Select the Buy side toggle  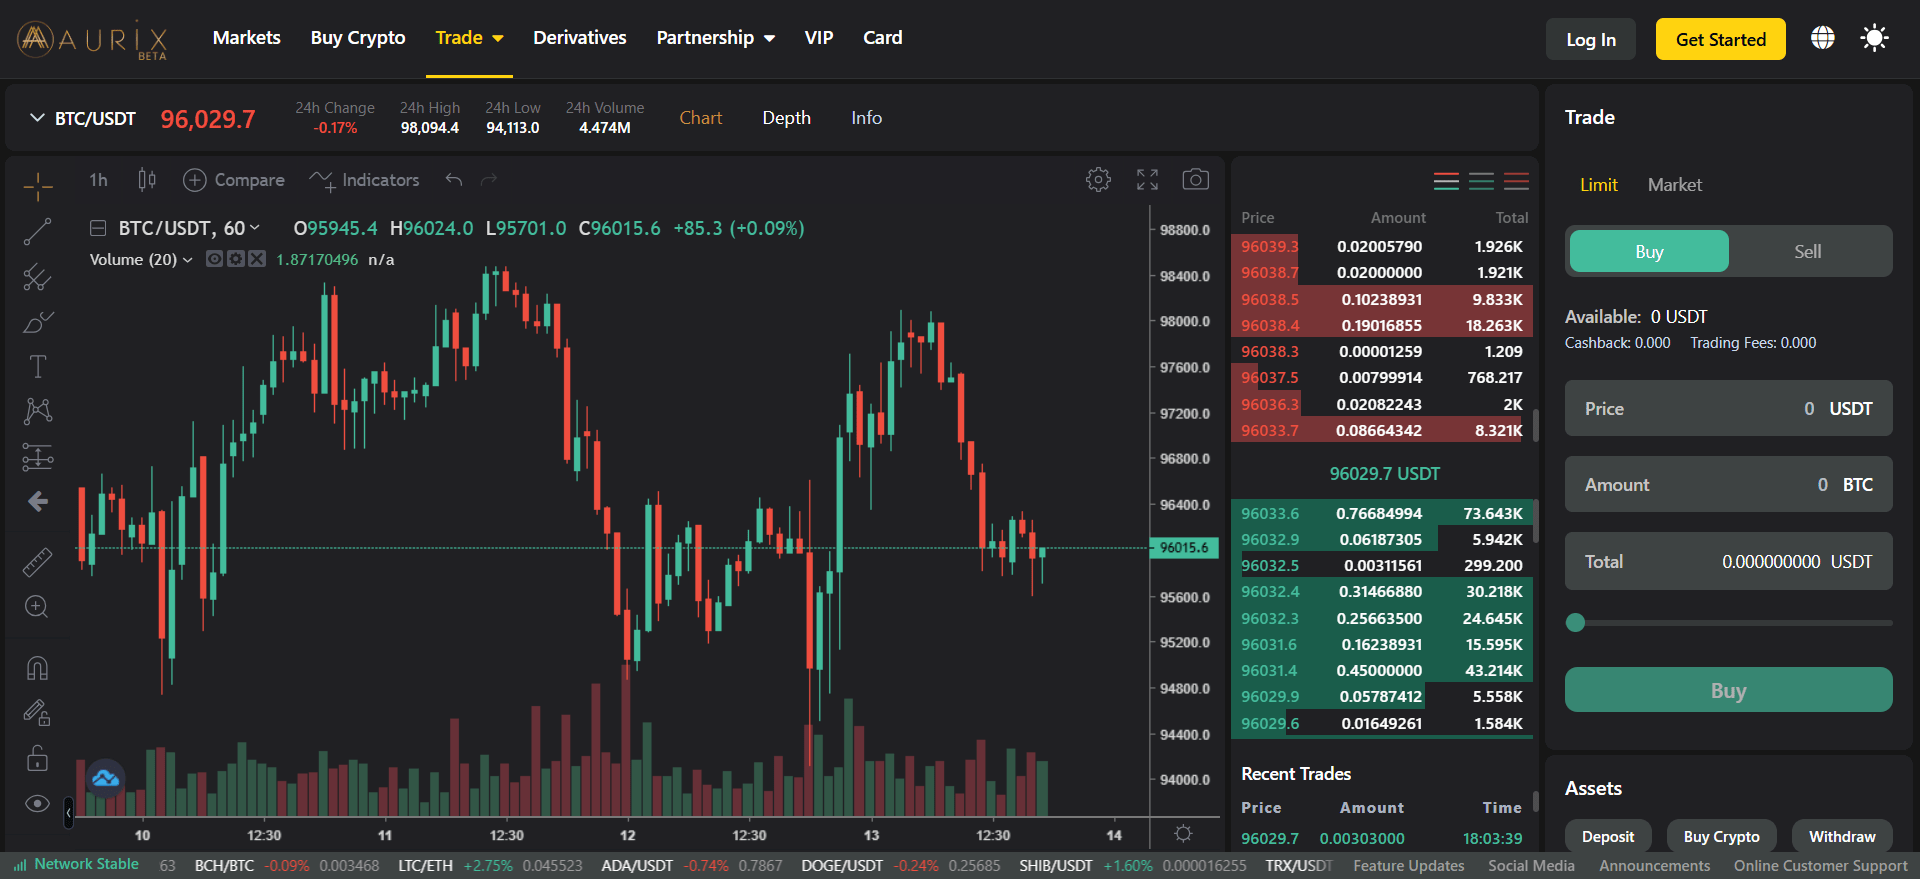1649,252
